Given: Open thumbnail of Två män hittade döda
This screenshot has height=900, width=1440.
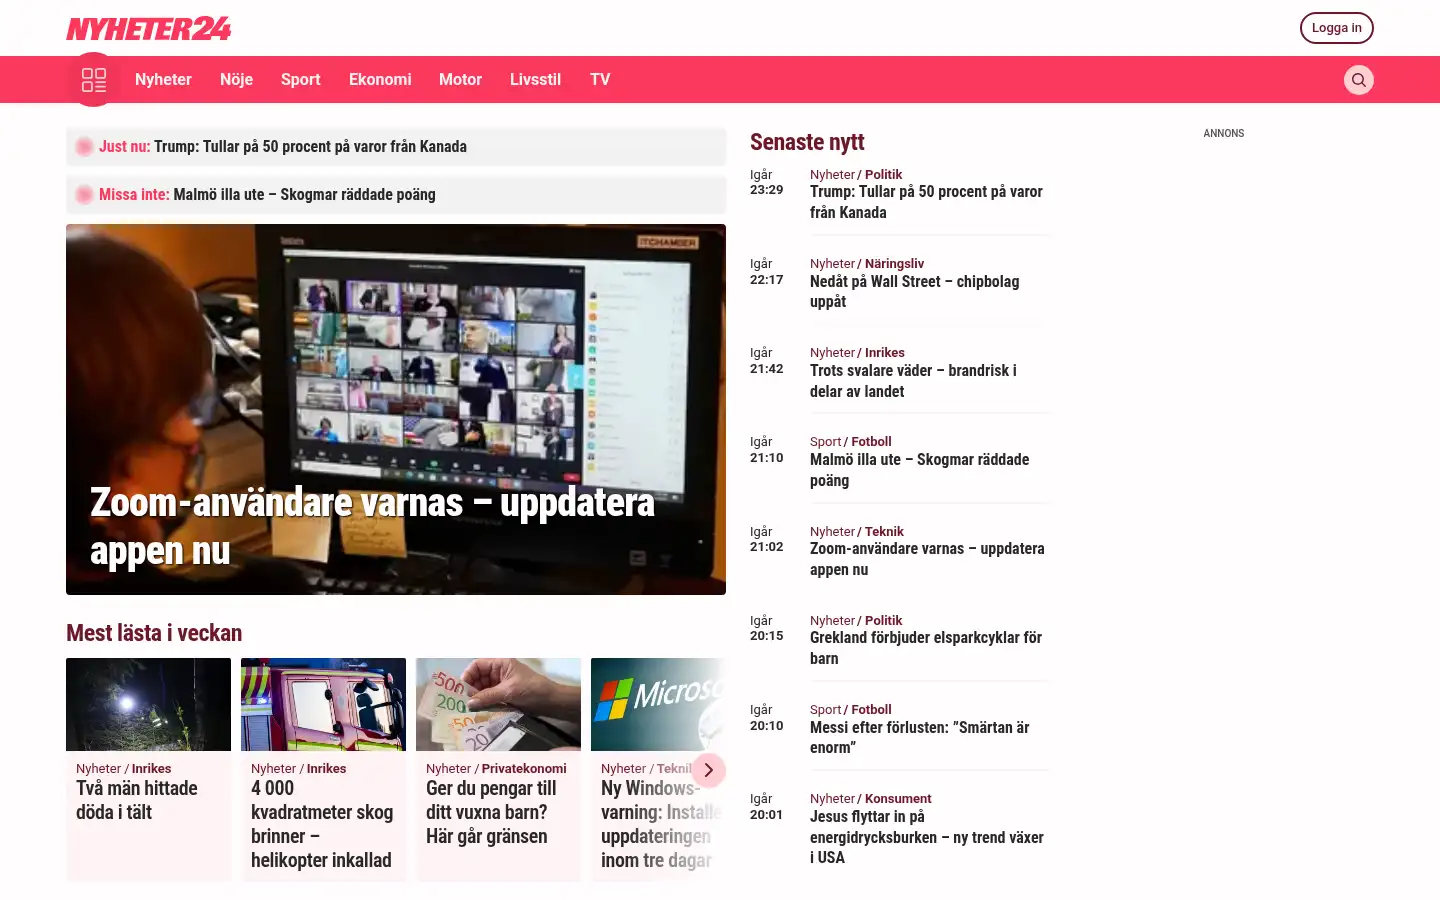Looking at the screenshot, I should (x=148, y=704).
